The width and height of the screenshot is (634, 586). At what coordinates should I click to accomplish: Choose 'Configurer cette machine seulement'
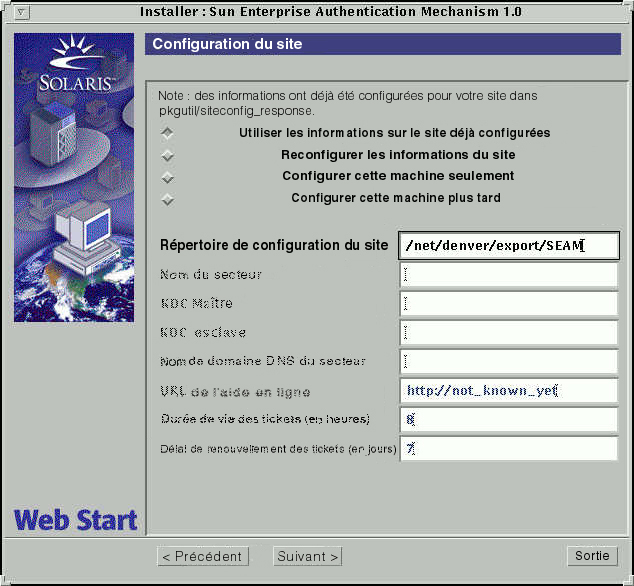click(x=167, y=178)
